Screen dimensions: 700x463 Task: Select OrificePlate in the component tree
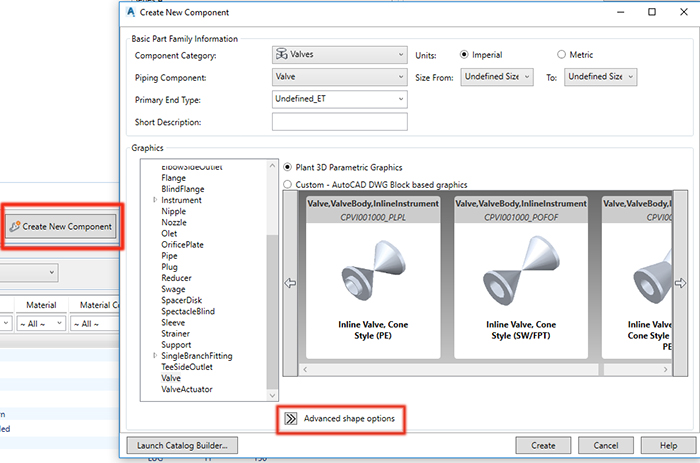coord(182,245)
